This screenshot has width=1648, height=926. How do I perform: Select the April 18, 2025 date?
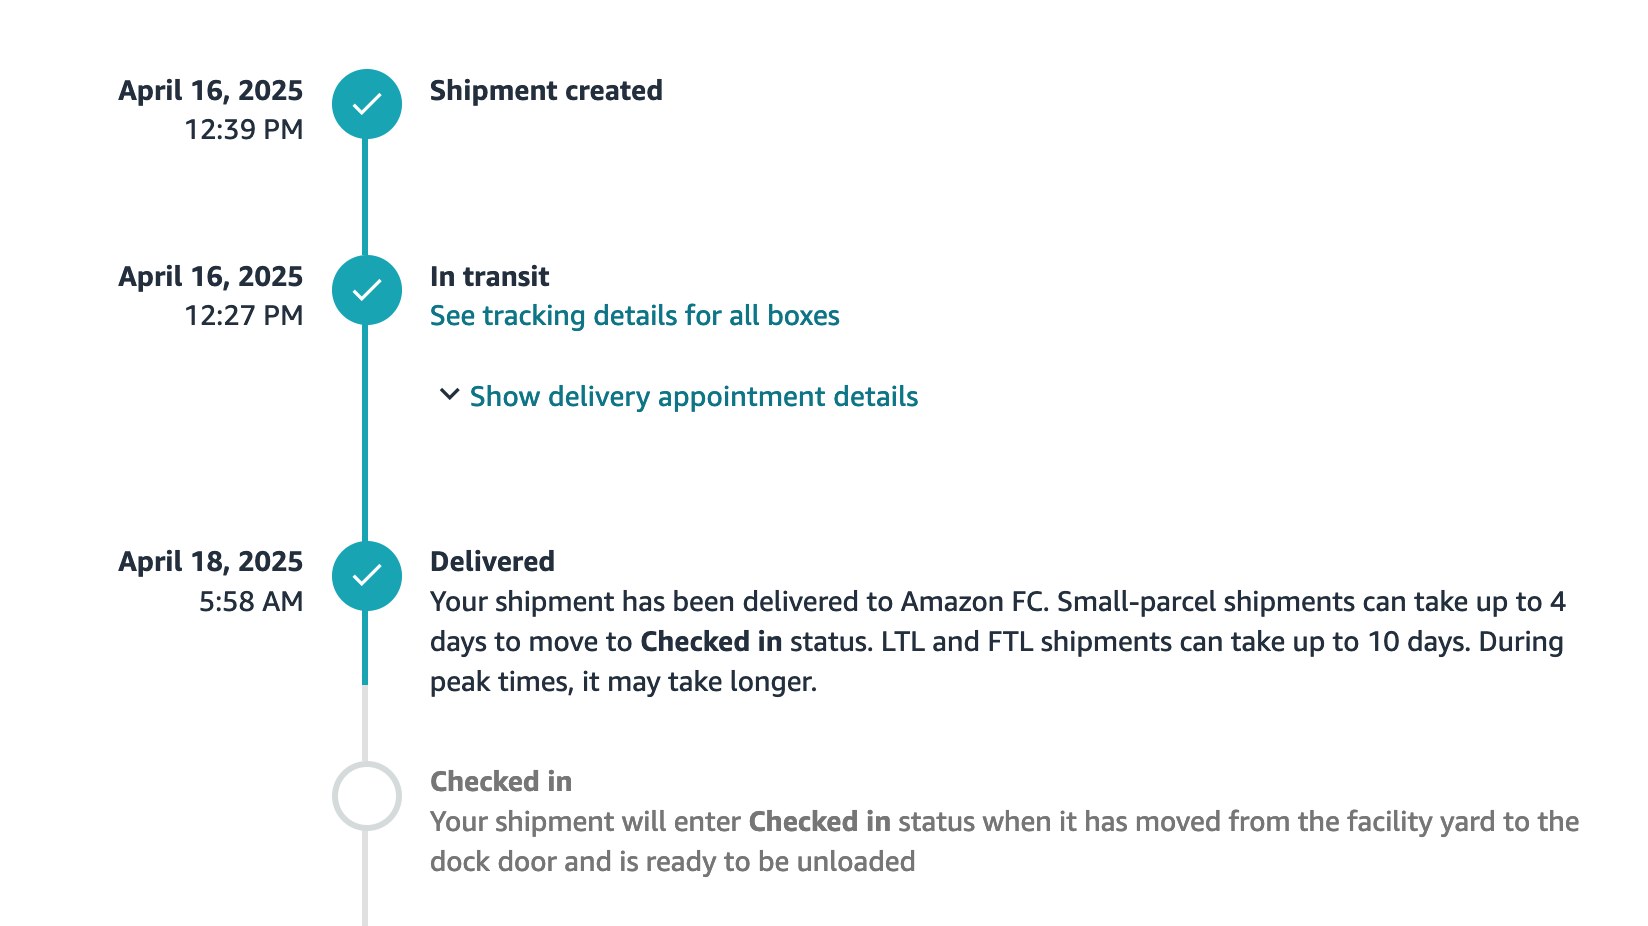211,561
